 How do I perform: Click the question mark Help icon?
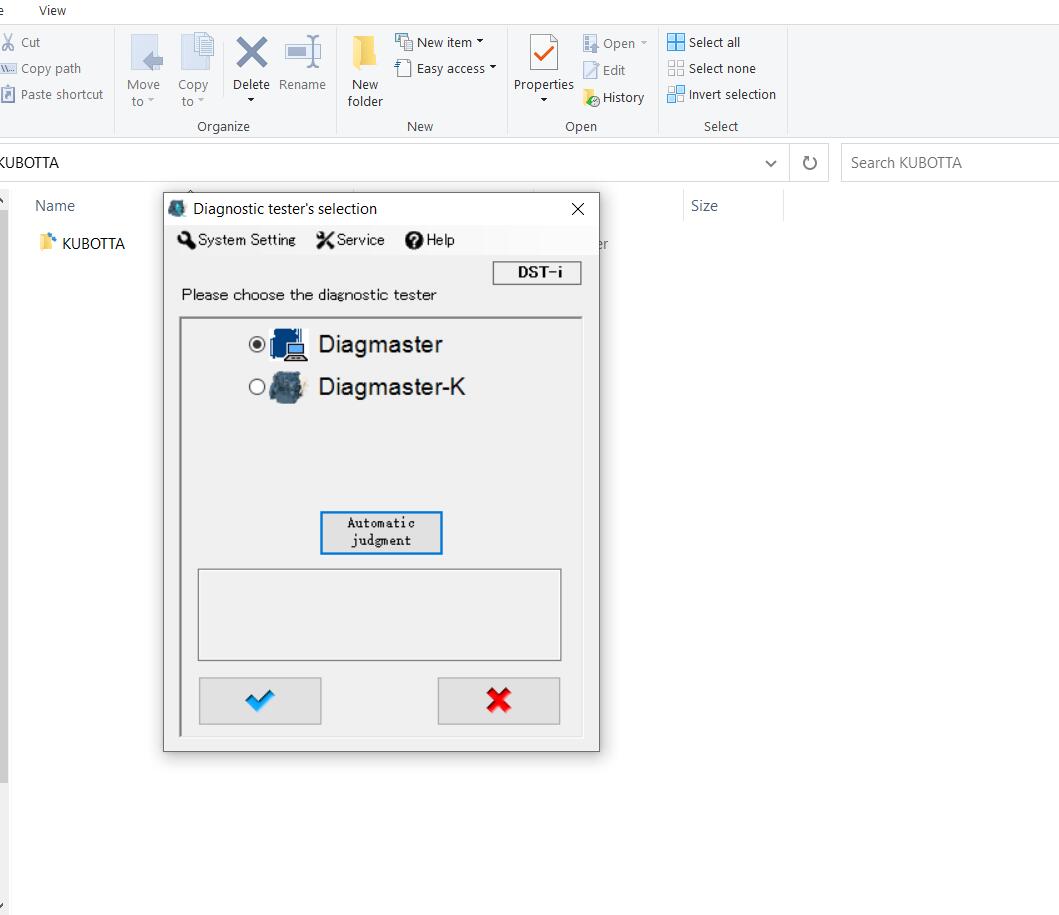[414, 240]
